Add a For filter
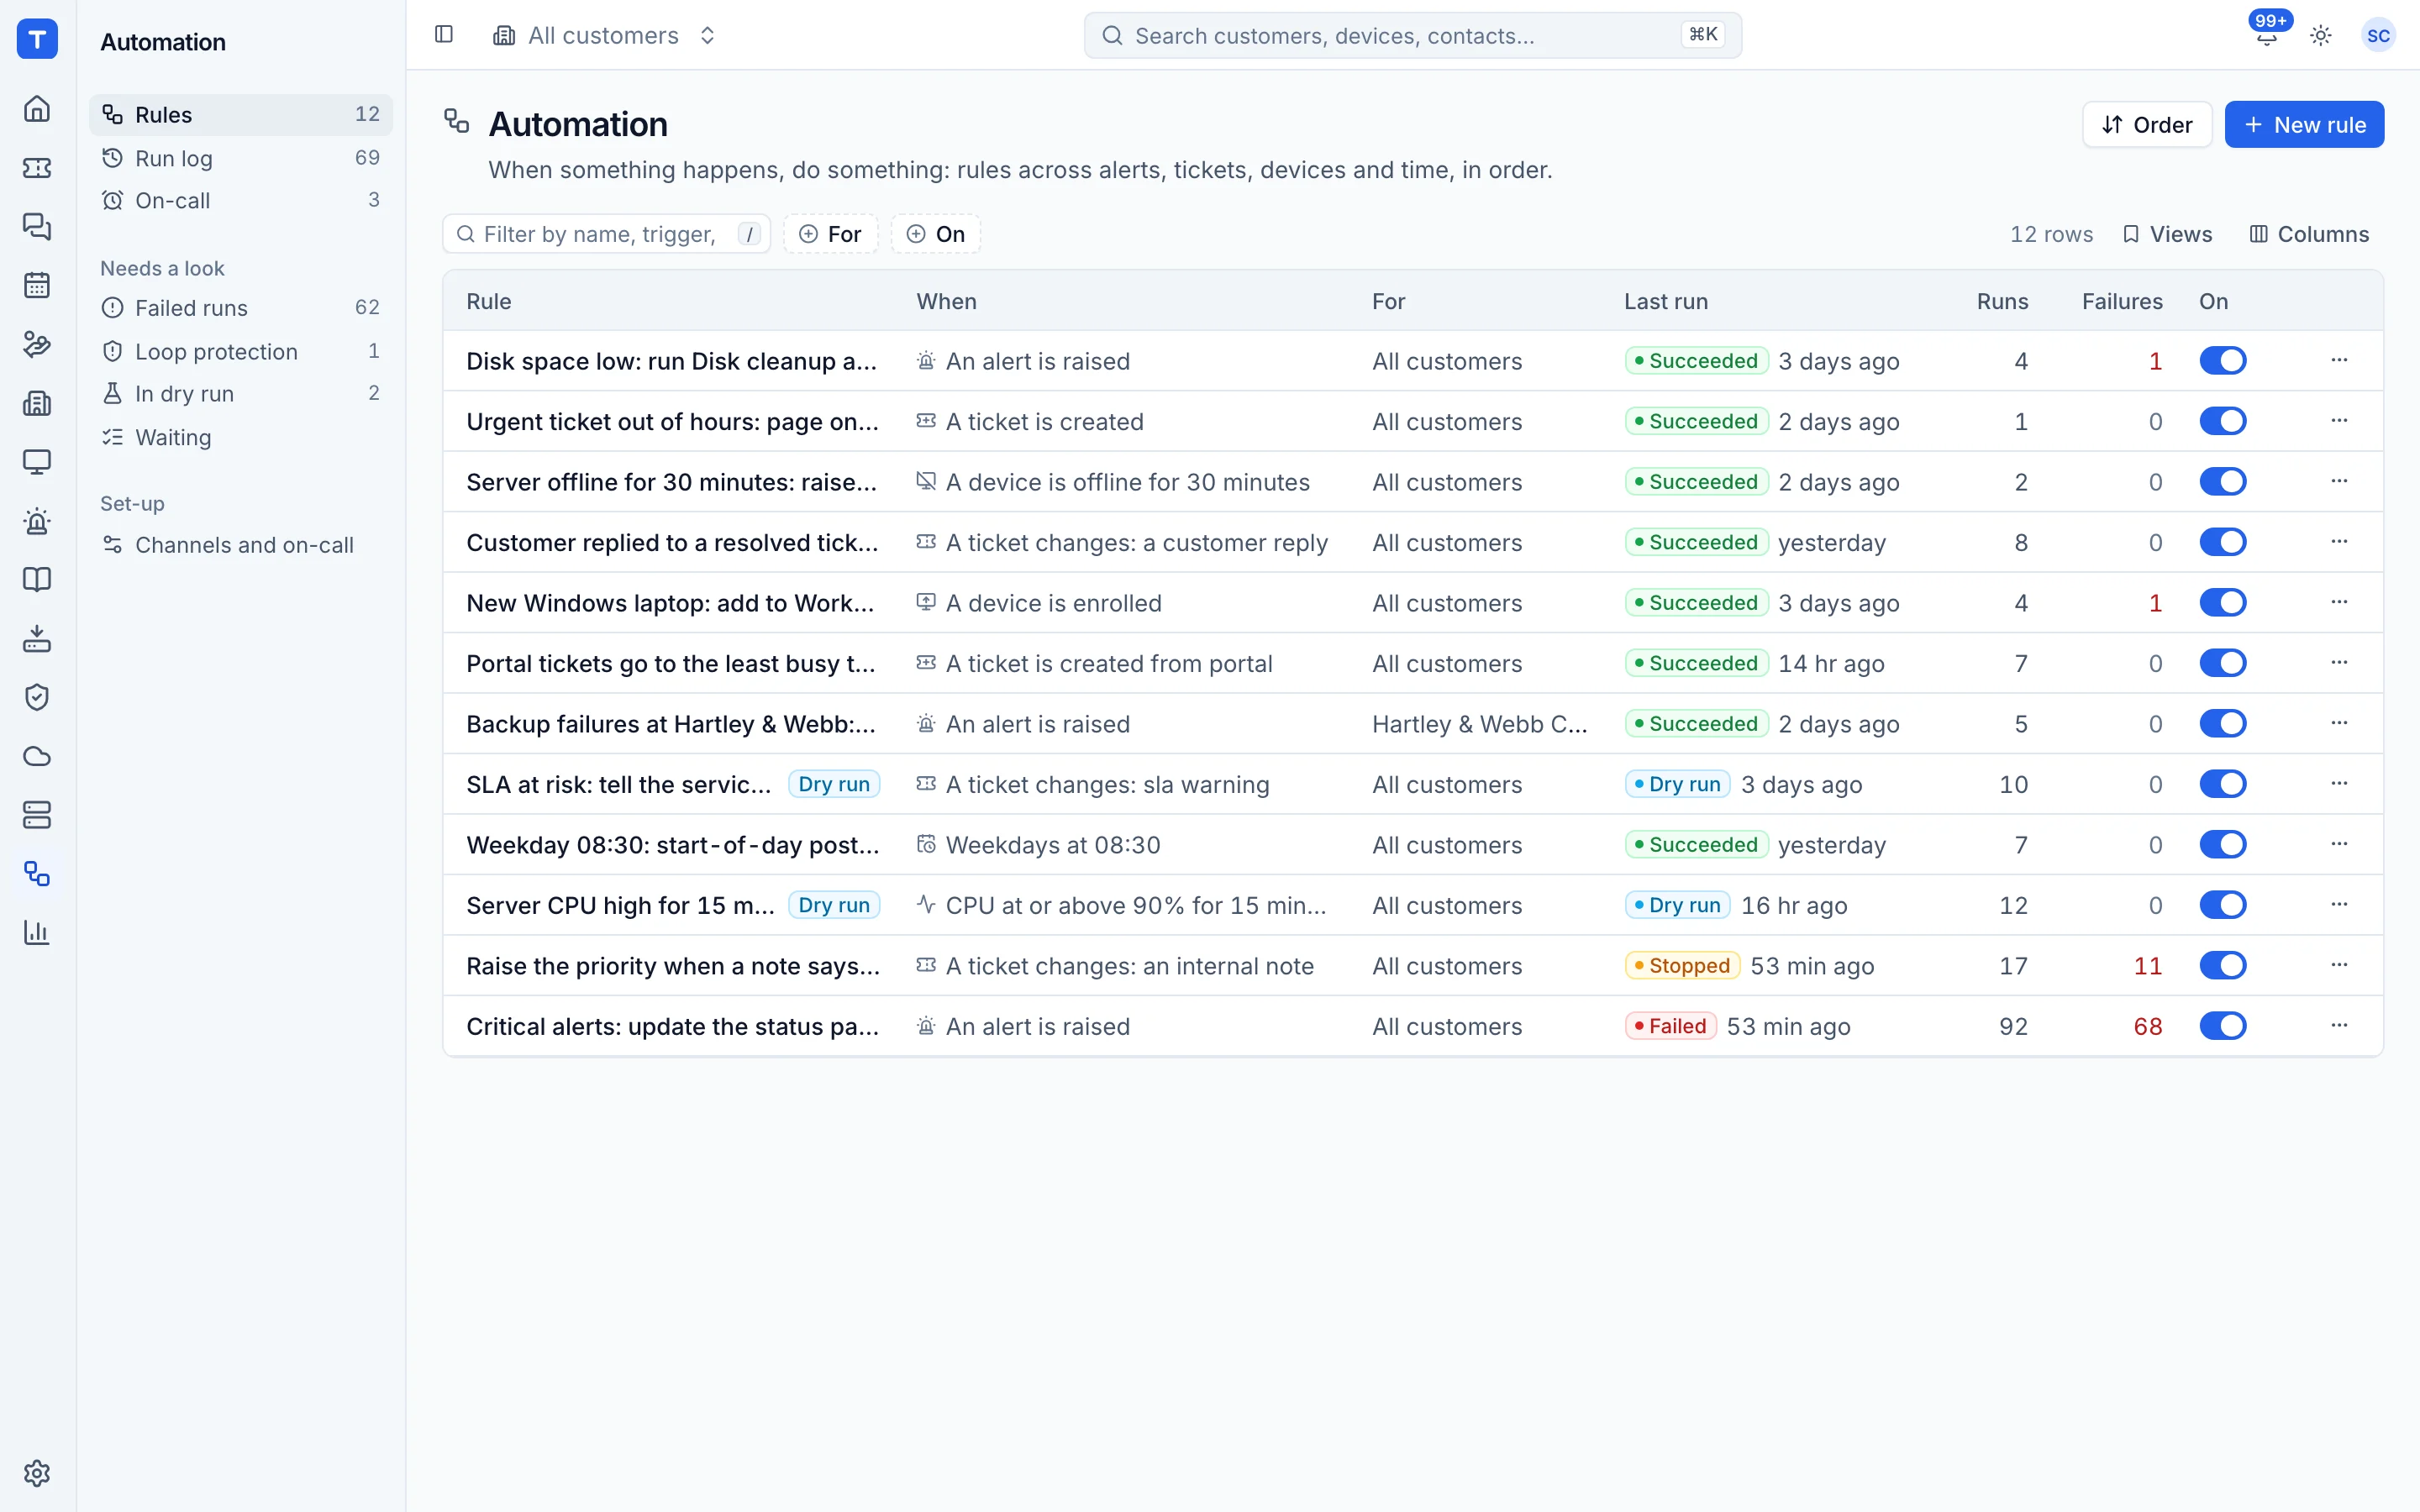This screenshot has height=1512, width=2420. (x=830, y=234)
